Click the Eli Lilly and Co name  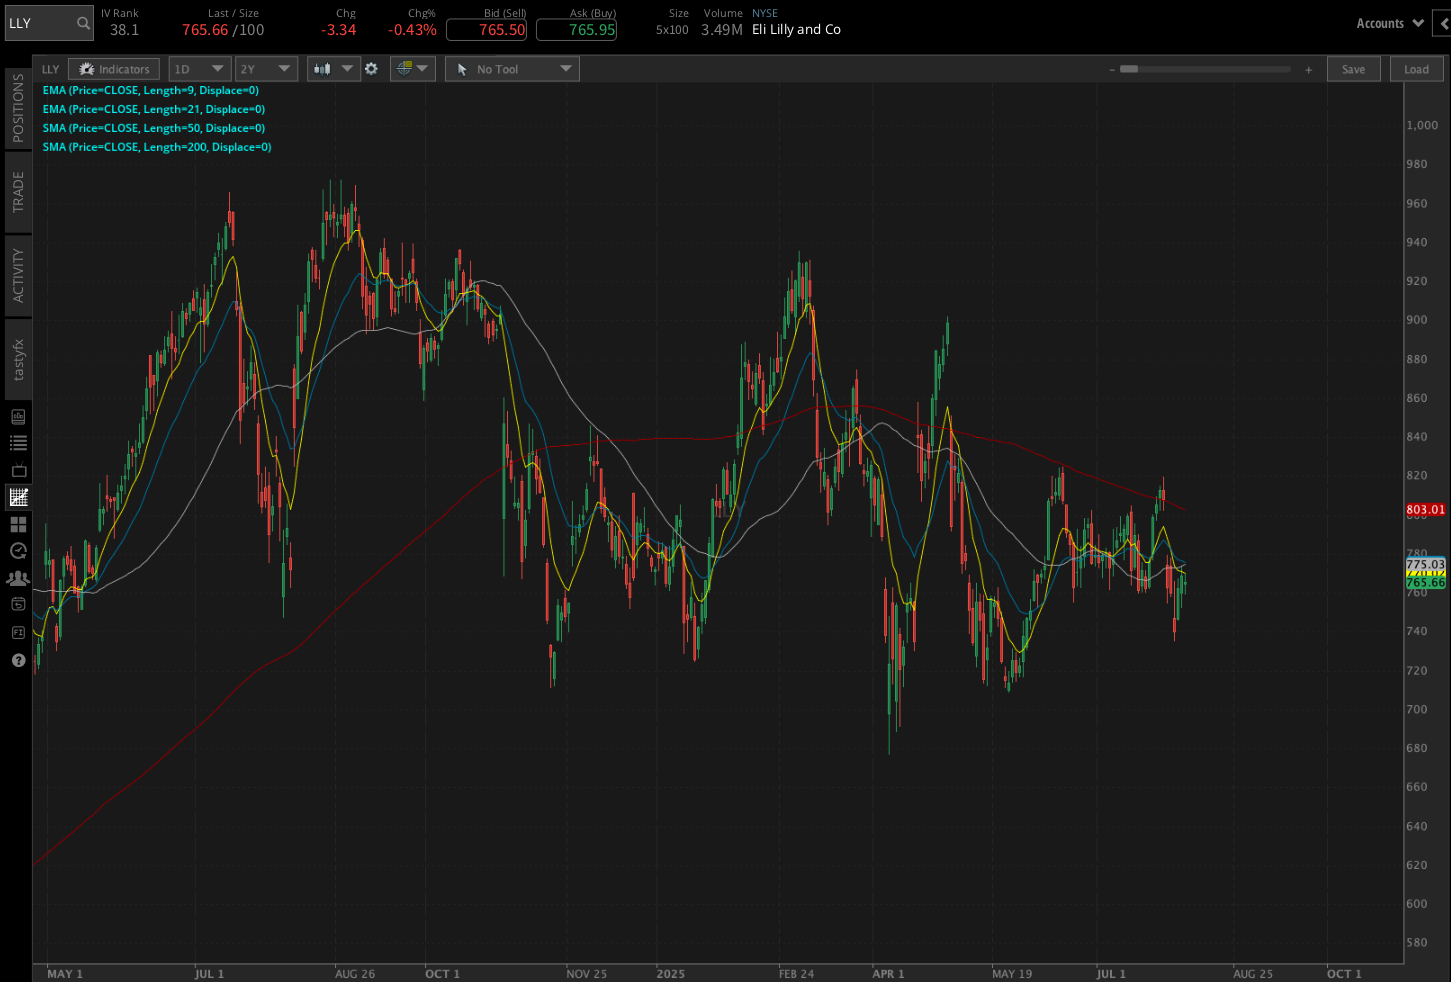pos(796,30)
